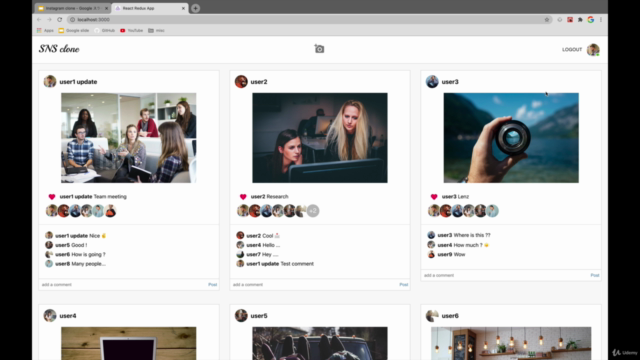
Task: Click Post button on user1 update card
Action: point(212,284)
